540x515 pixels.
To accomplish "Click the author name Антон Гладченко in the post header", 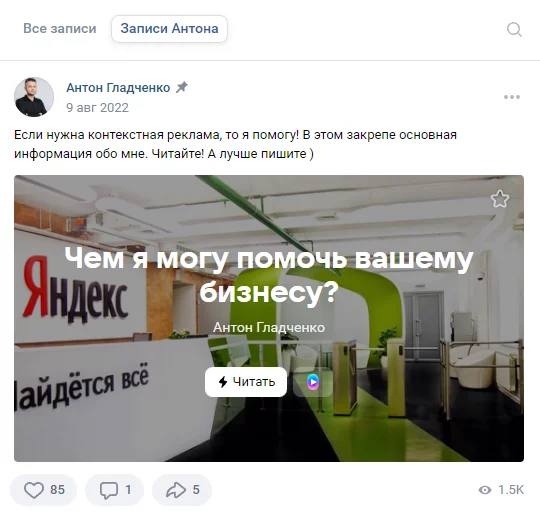I will (118, 88).
